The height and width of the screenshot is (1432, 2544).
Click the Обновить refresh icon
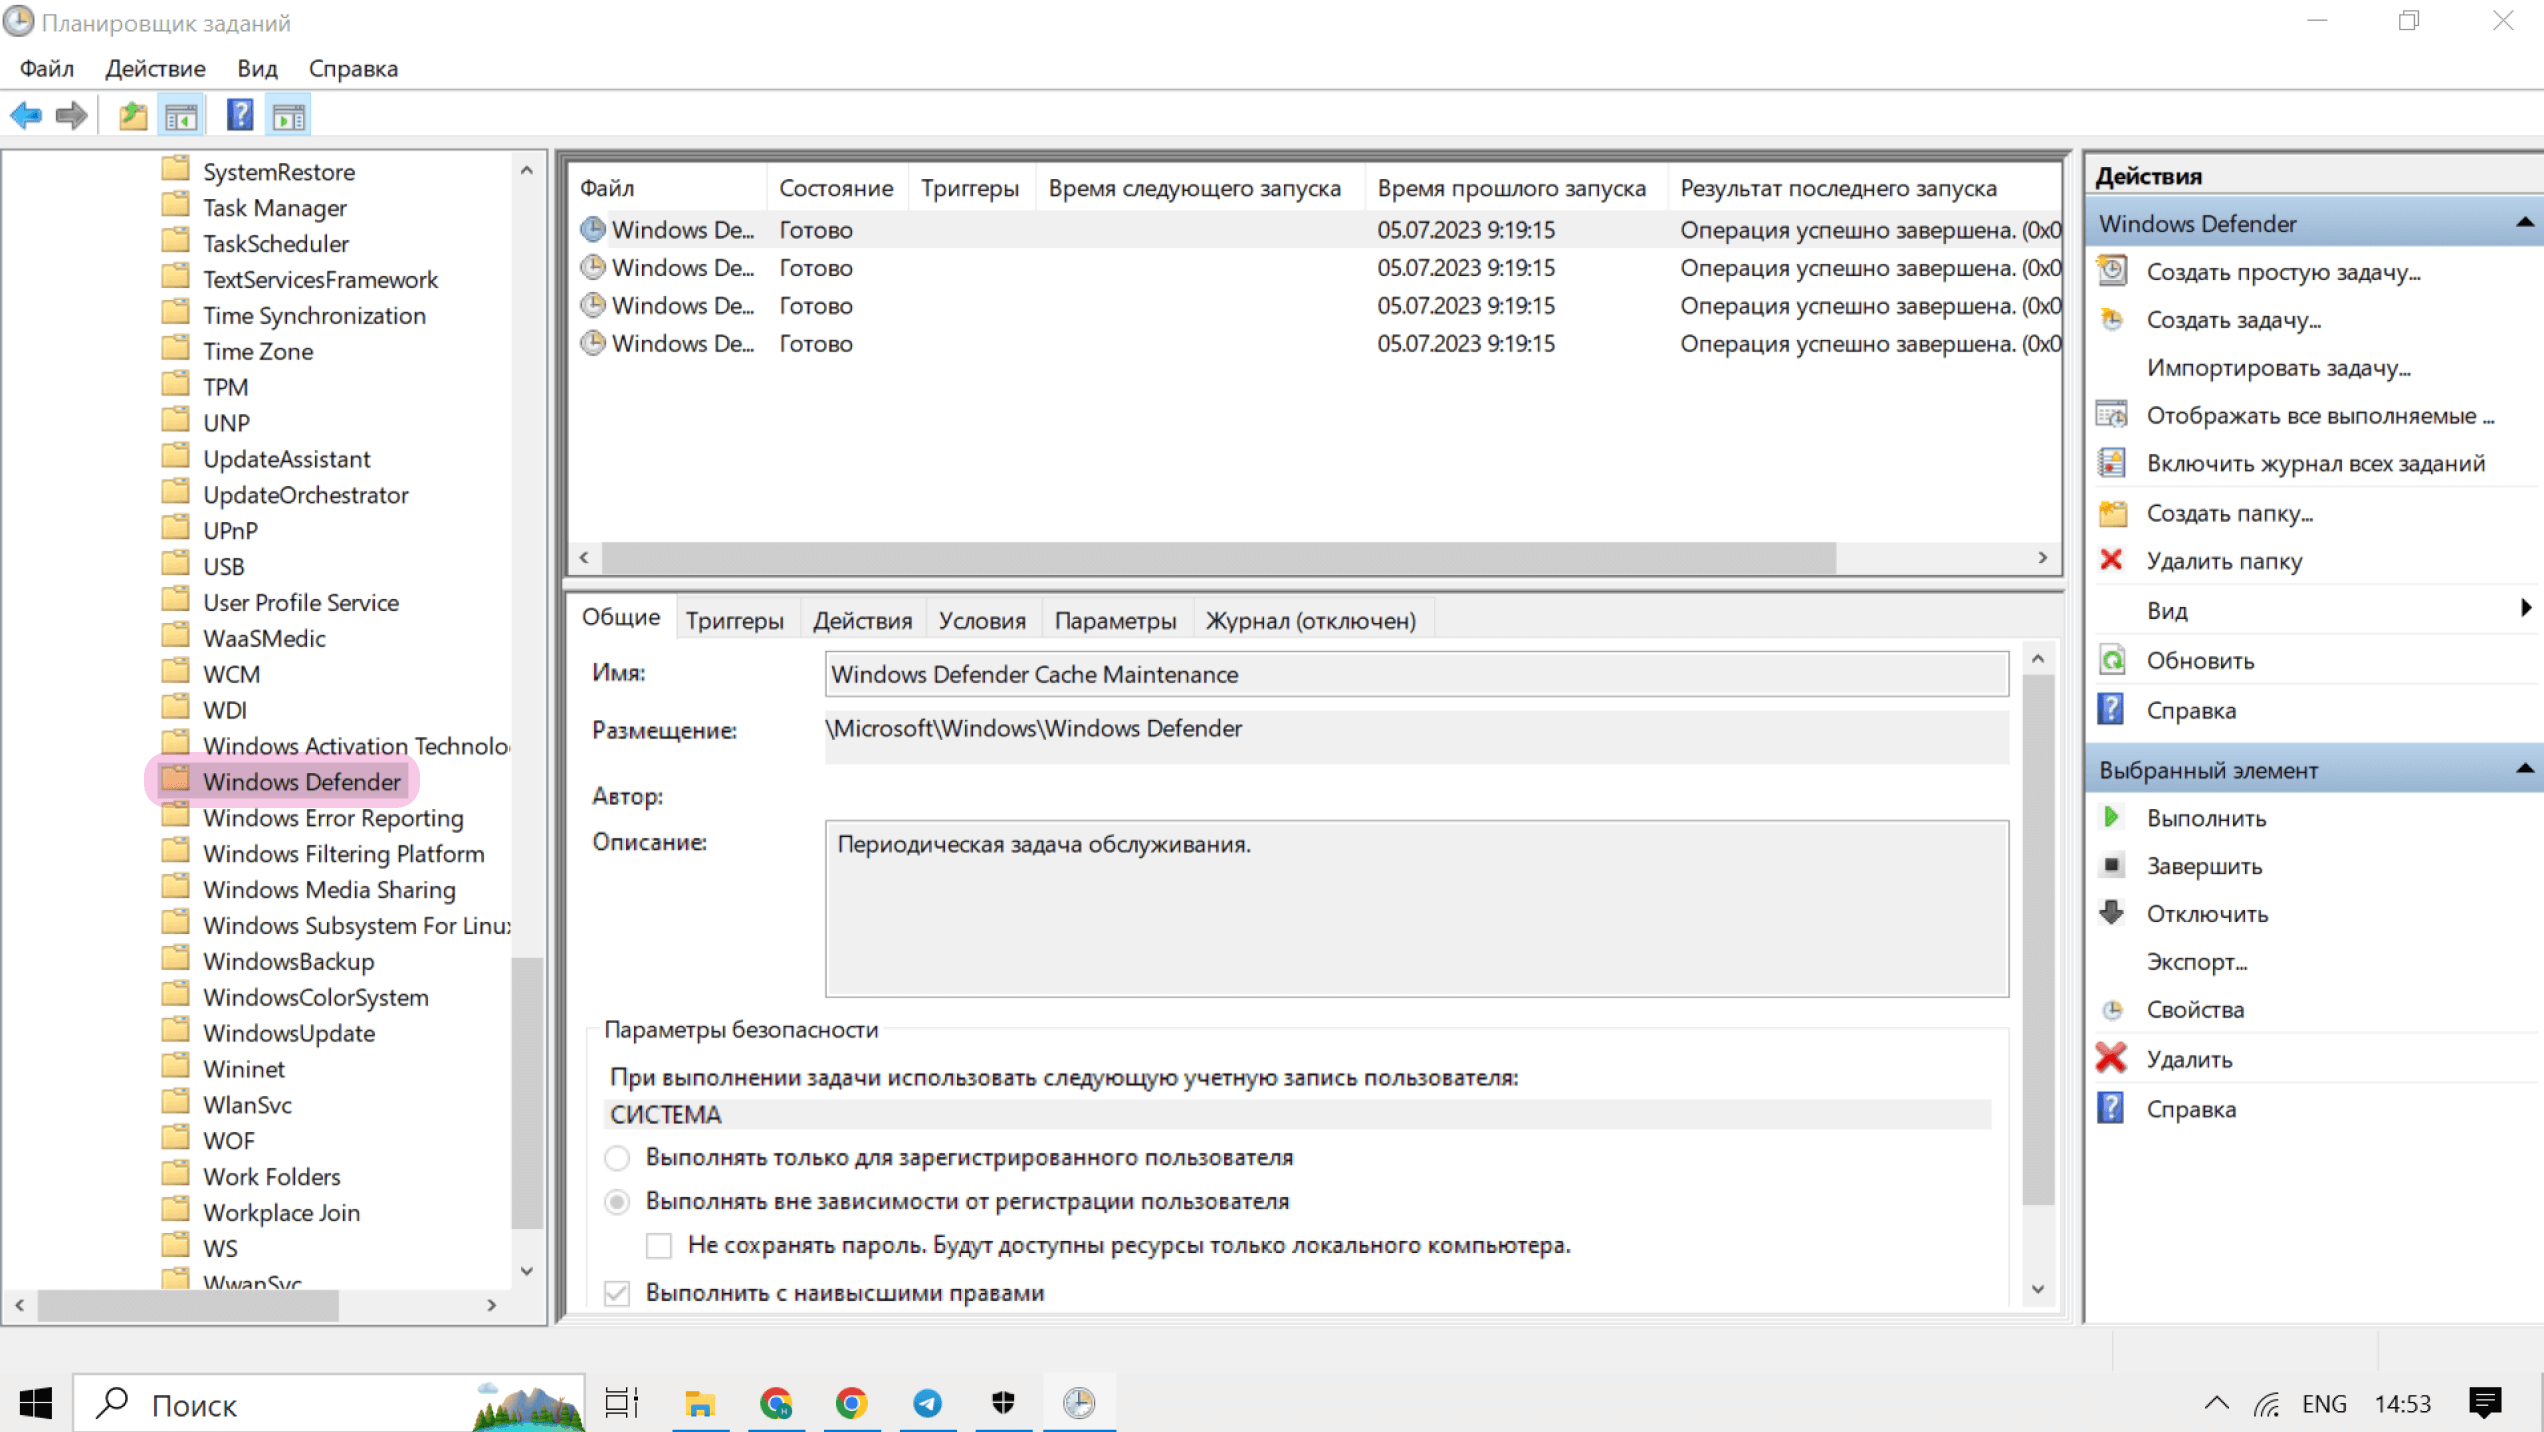click(x=2111, y=660)
